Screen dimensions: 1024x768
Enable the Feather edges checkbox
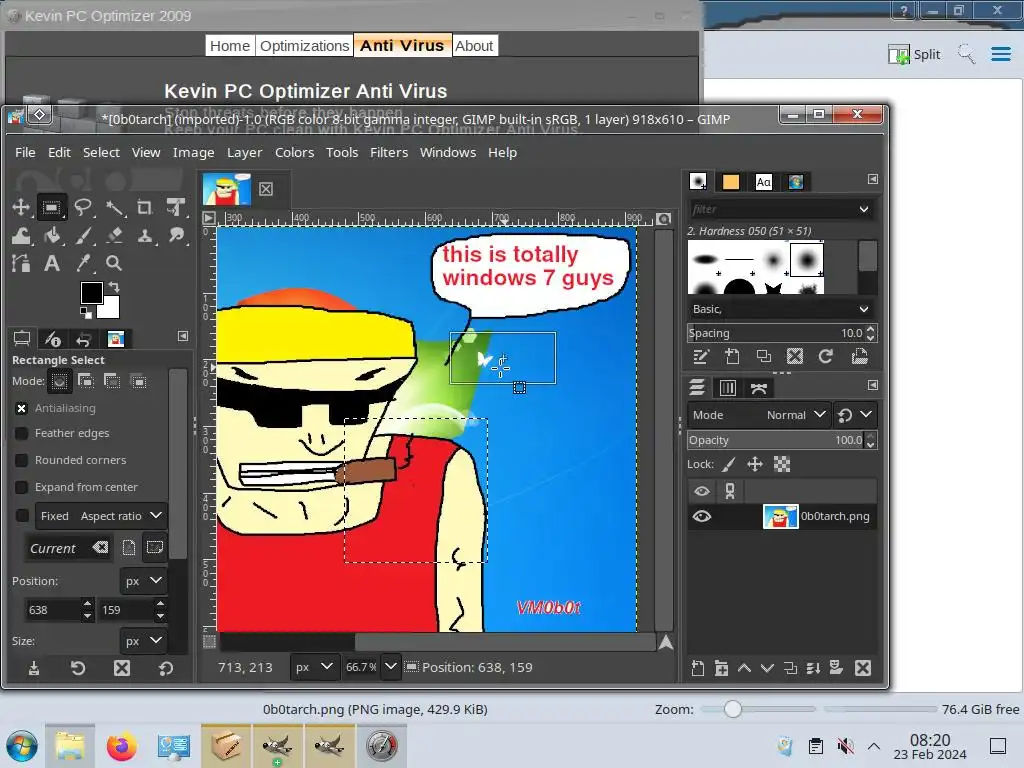[x=22, y=434]
